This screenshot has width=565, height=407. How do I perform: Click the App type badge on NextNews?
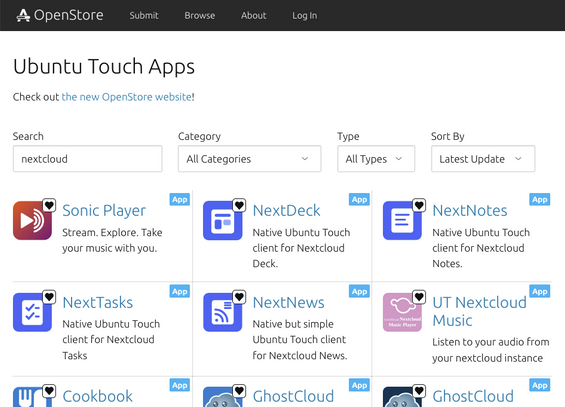[359, 291]
